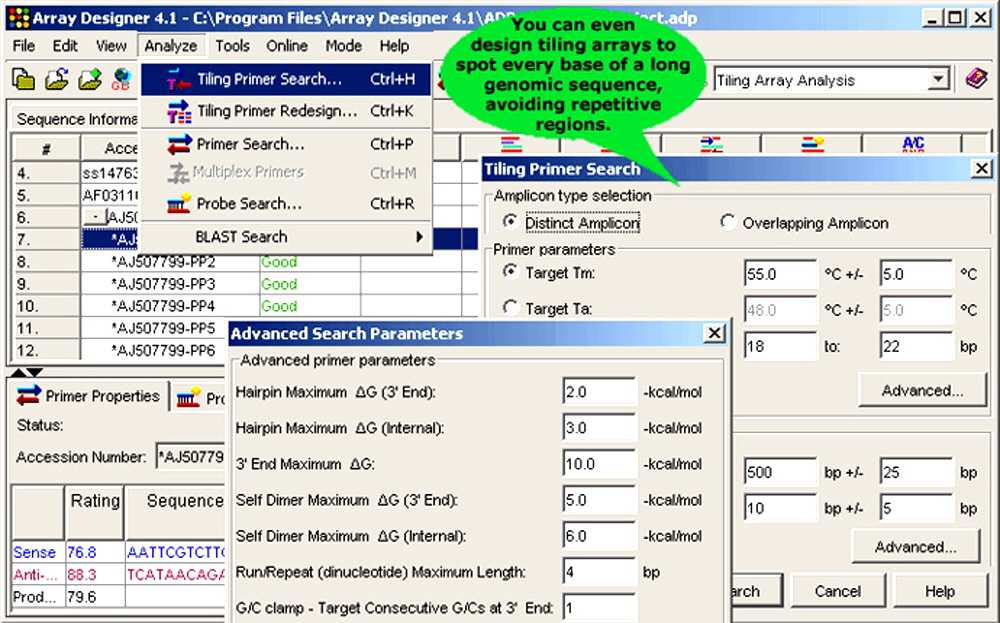
Task: Open the Mode menu
Action: tap(344, 46)
